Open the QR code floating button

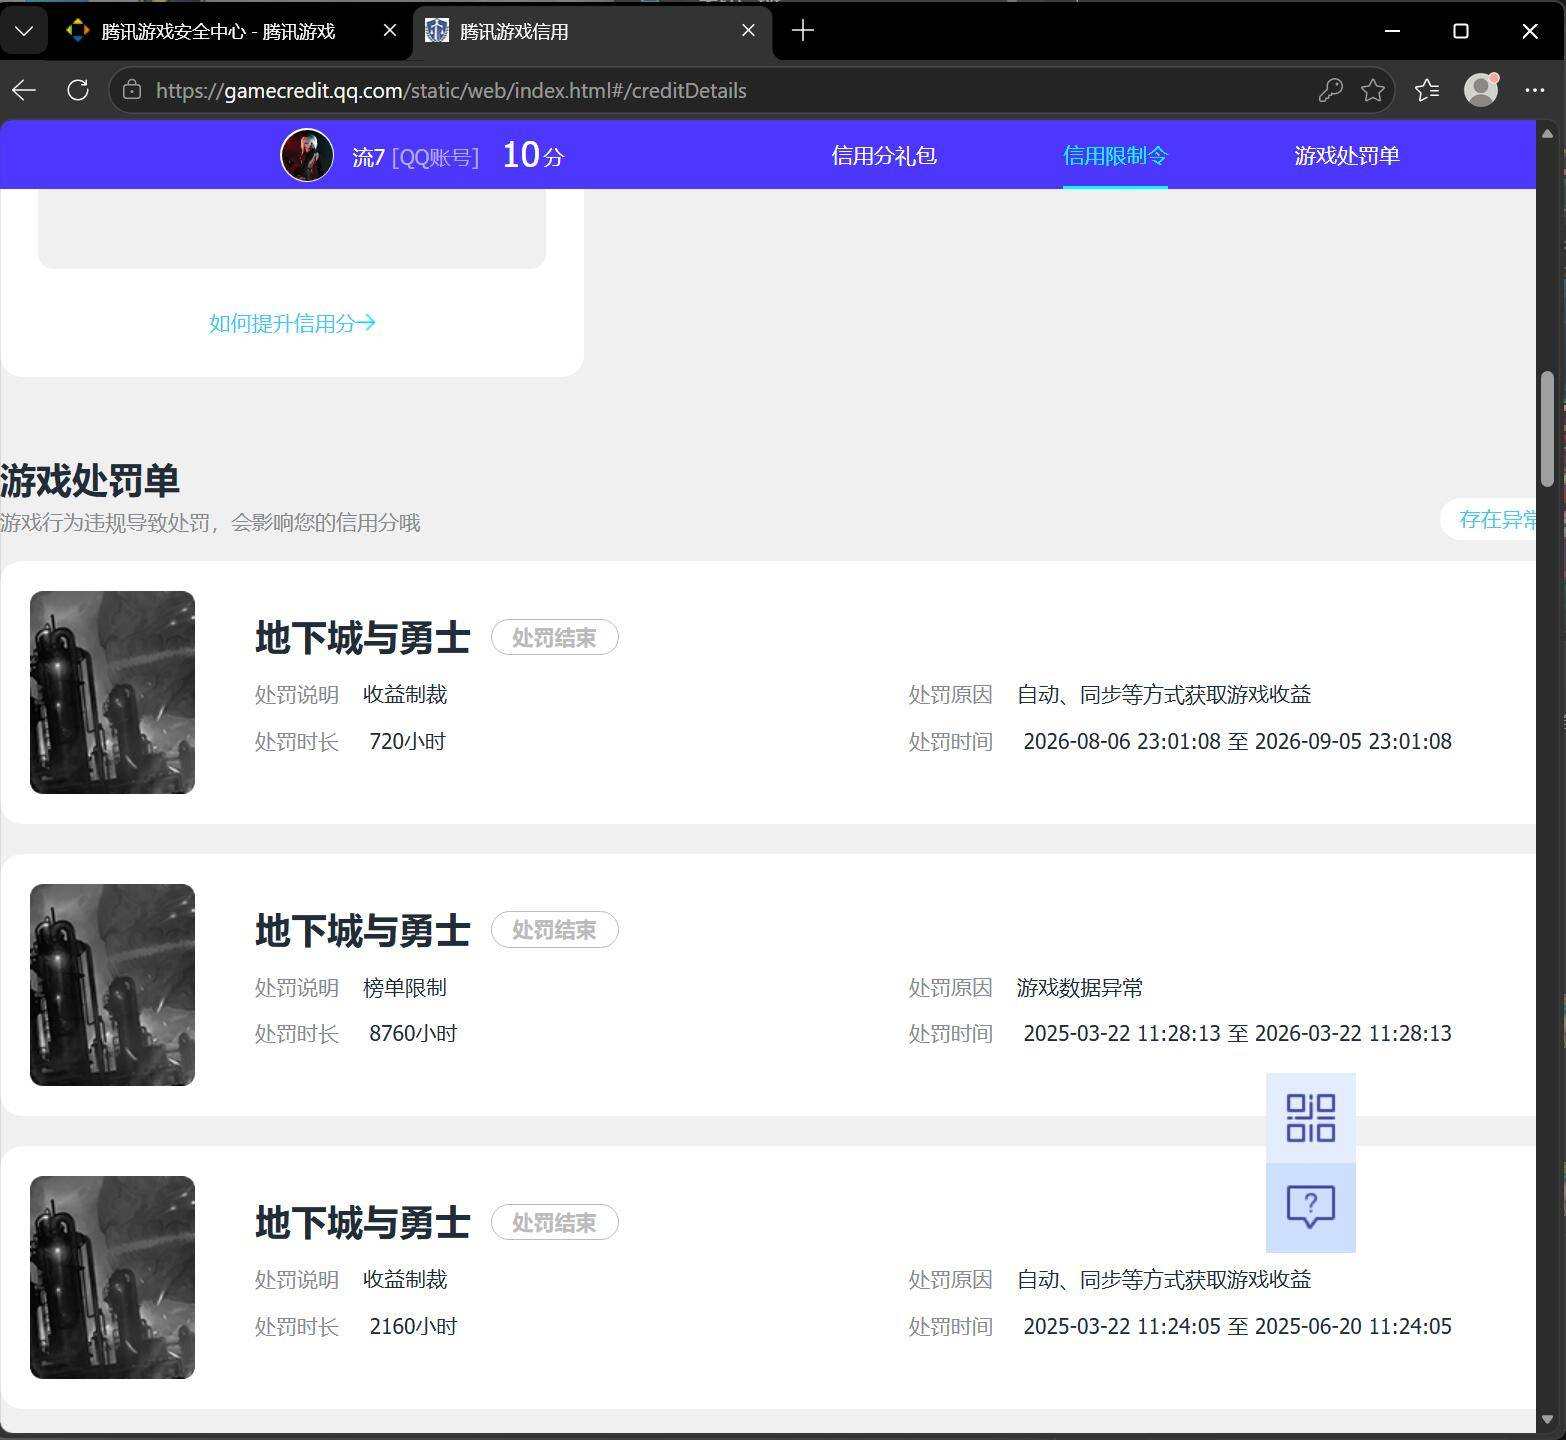click(x=1311, y=1118)
